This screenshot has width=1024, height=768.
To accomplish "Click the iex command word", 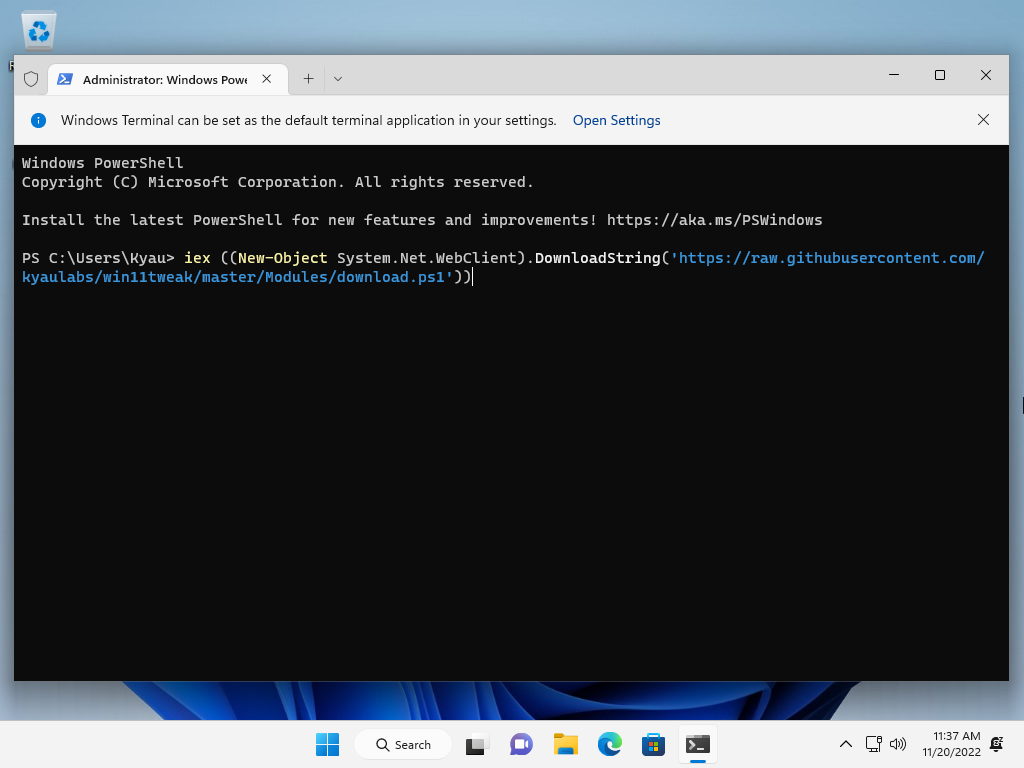I will click(197, 258).
